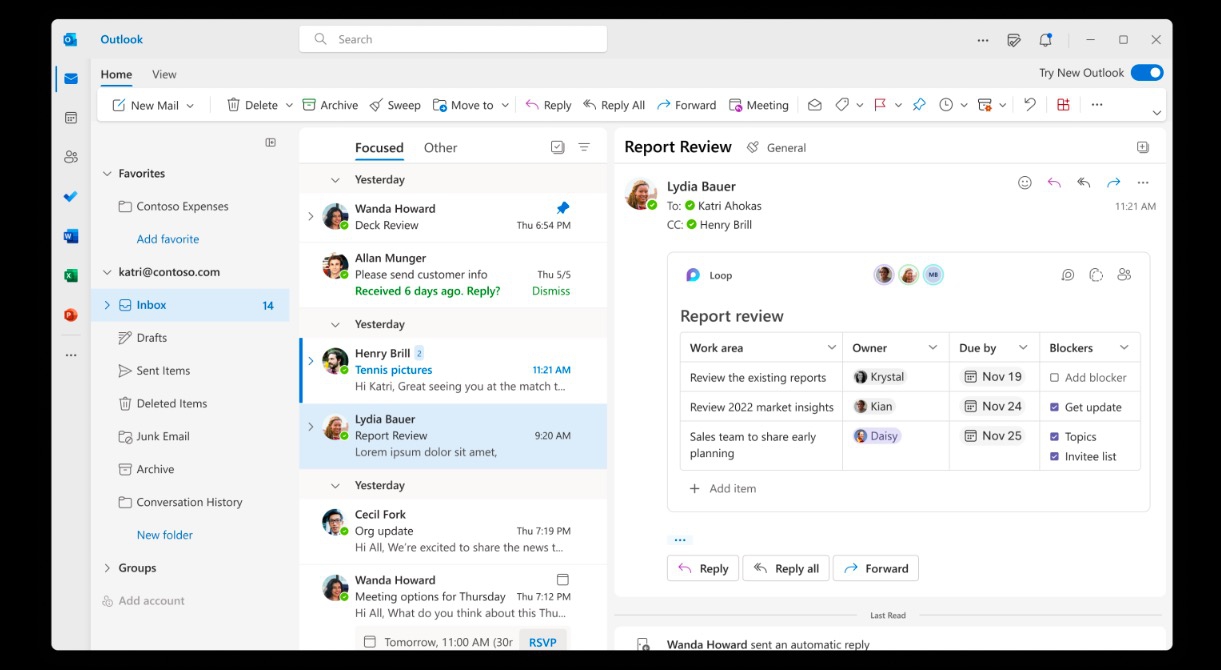This screenshot has width=1221, height=670.
Task: Open the Wanda Howard Deck Review email
Action: 454,217
